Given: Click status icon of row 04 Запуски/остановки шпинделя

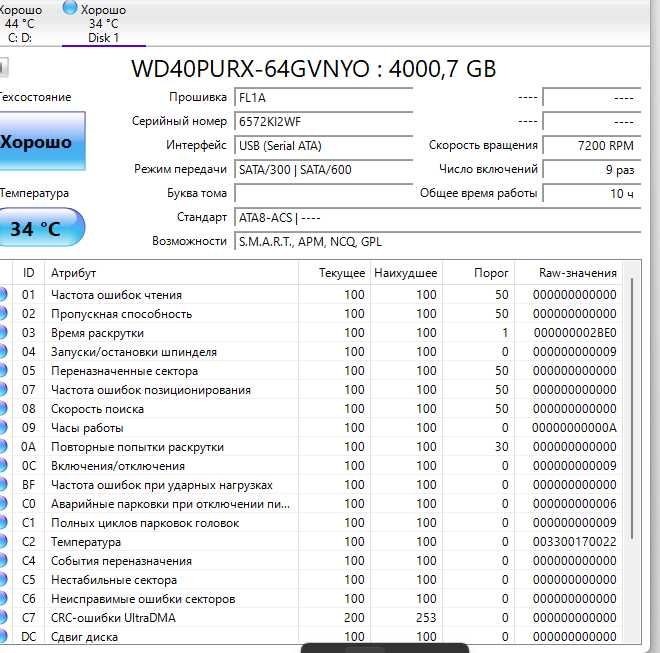Looking at the screenshot, I should pyautogui.click(x=3, y=352).
